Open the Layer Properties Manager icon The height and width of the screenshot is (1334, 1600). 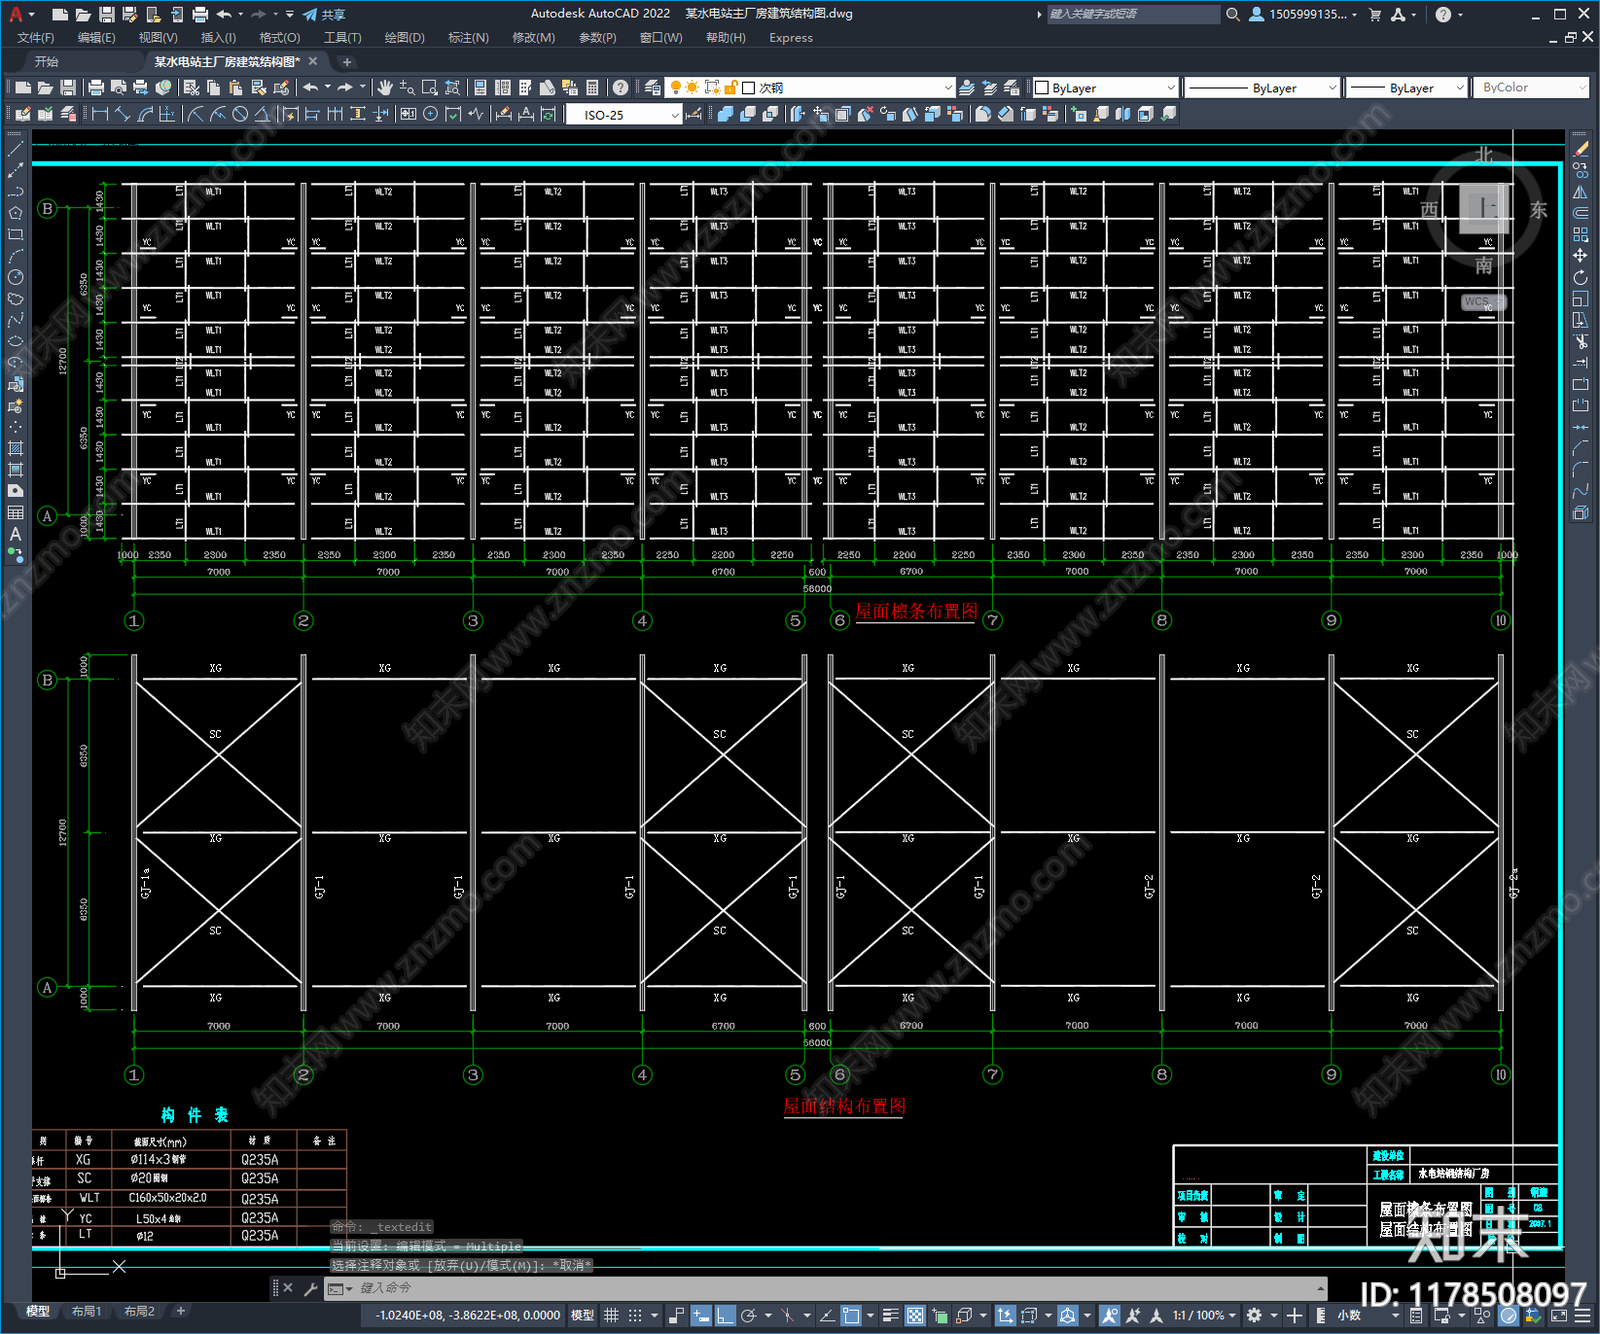pyautogui.click(x=653, y=88)
